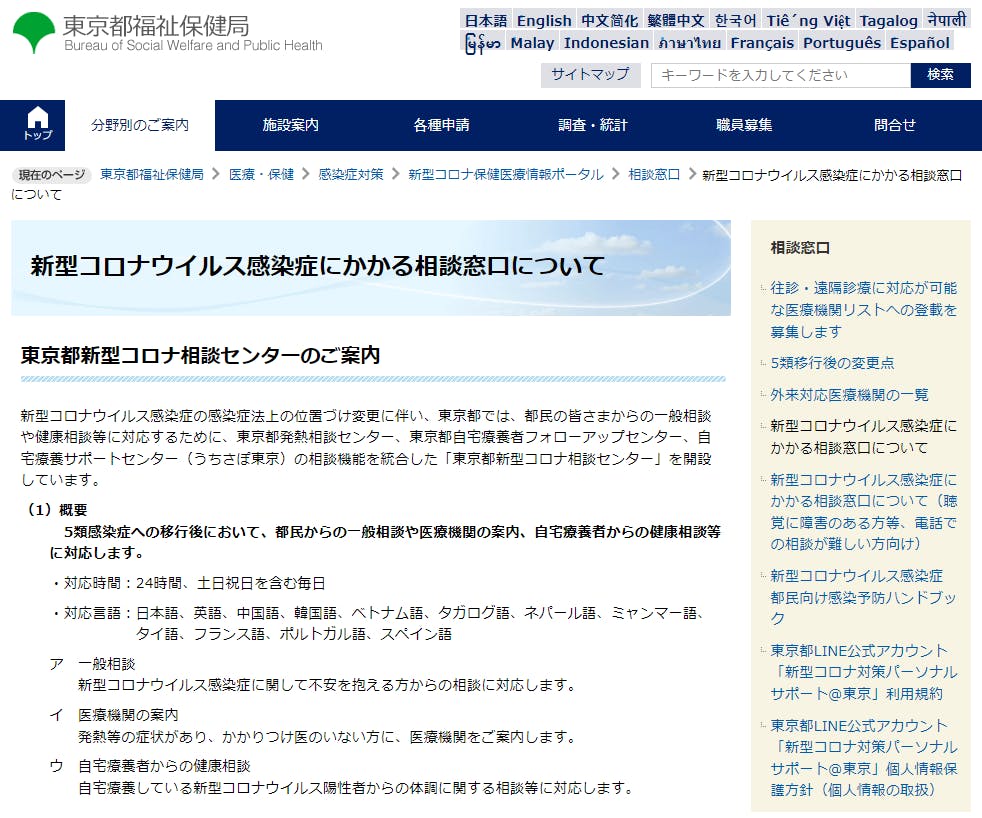Viewport: 982px width, 818px height.
Task: Select the 各種申請 menu item
Action: (x=441, y=125)
